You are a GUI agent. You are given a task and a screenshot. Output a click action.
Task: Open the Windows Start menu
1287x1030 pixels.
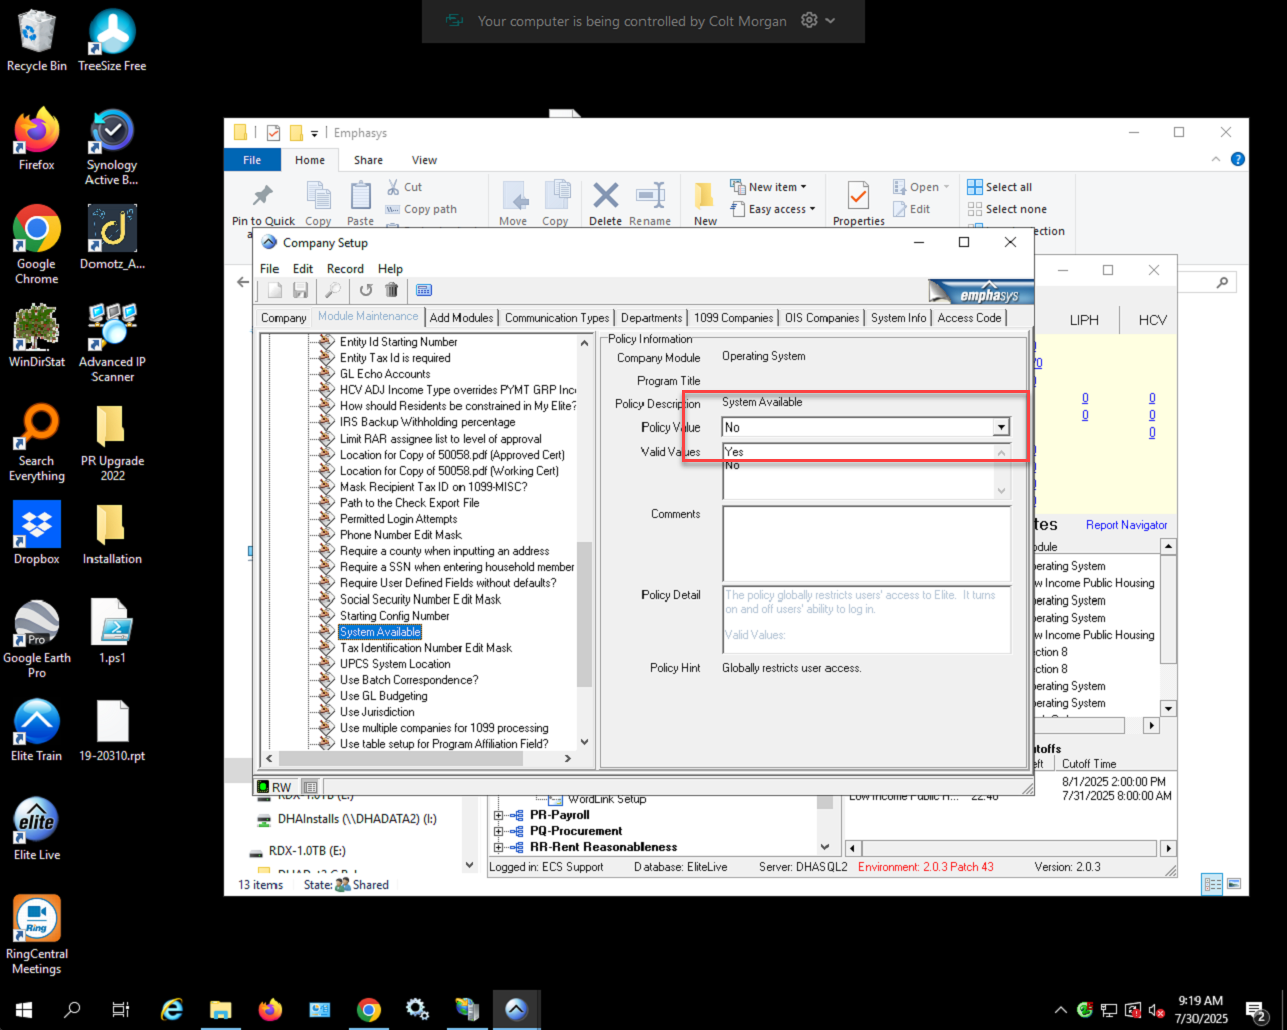(24, 1010)
